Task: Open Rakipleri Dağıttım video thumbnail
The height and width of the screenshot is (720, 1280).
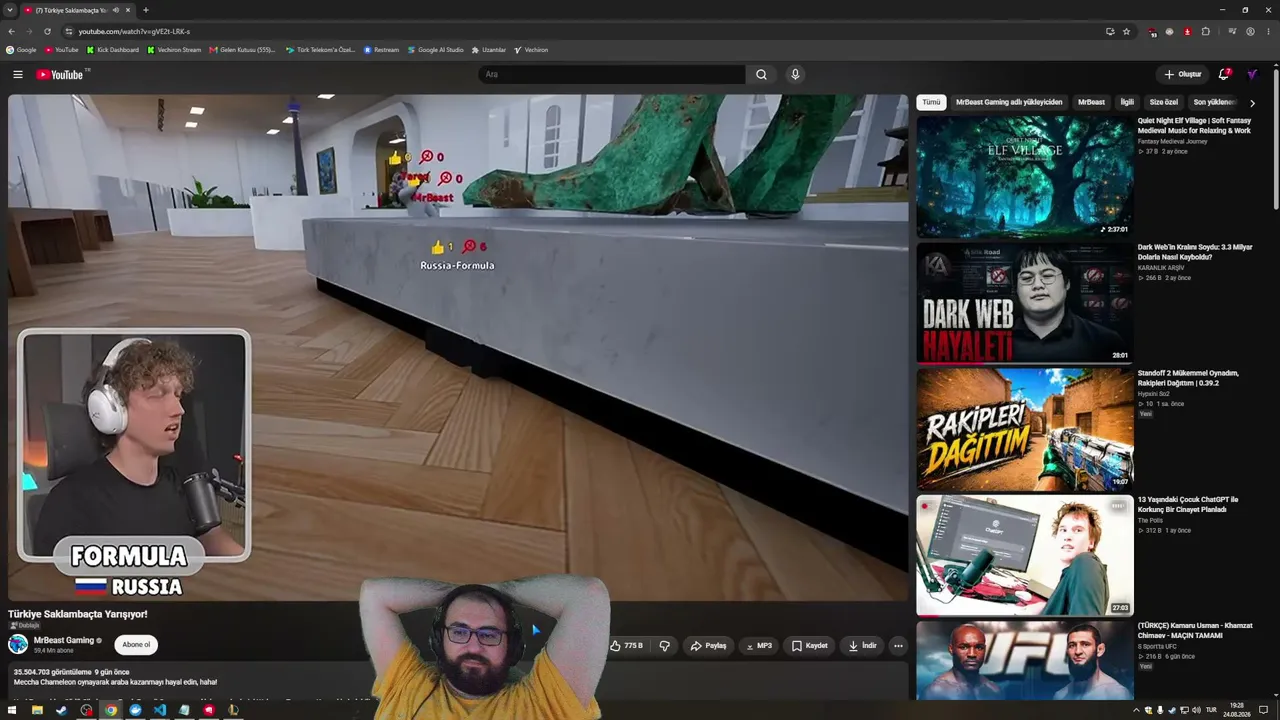Action: [1025, 429]
